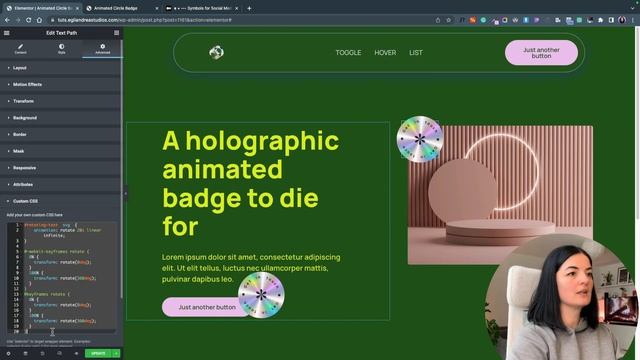Open the Navigator layers icon
Image resolution: width=640 pixels, height=360 pixels.
[25, 353]
